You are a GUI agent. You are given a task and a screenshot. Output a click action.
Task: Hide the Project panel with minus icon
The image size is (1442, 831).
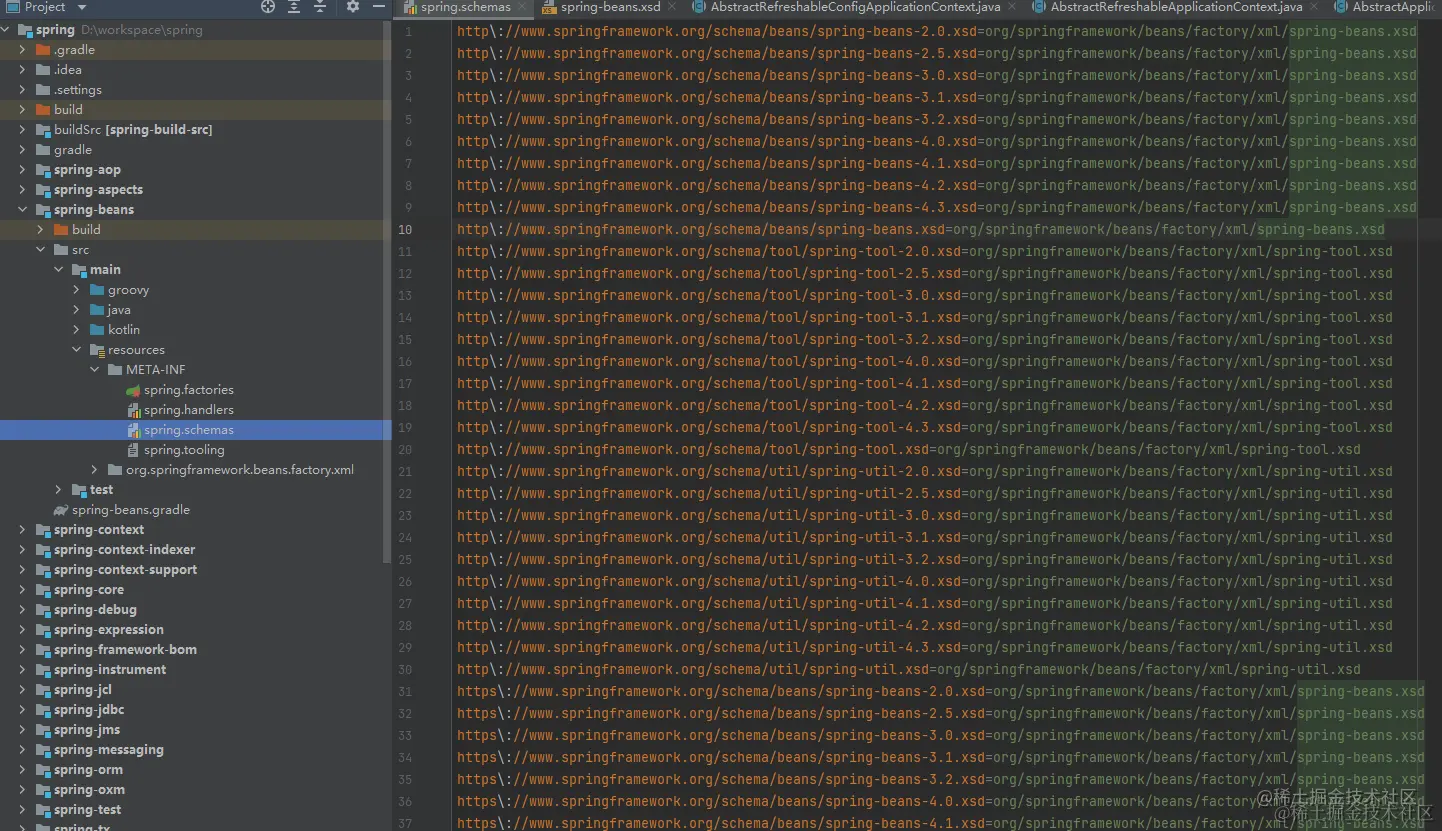(377, 7)
